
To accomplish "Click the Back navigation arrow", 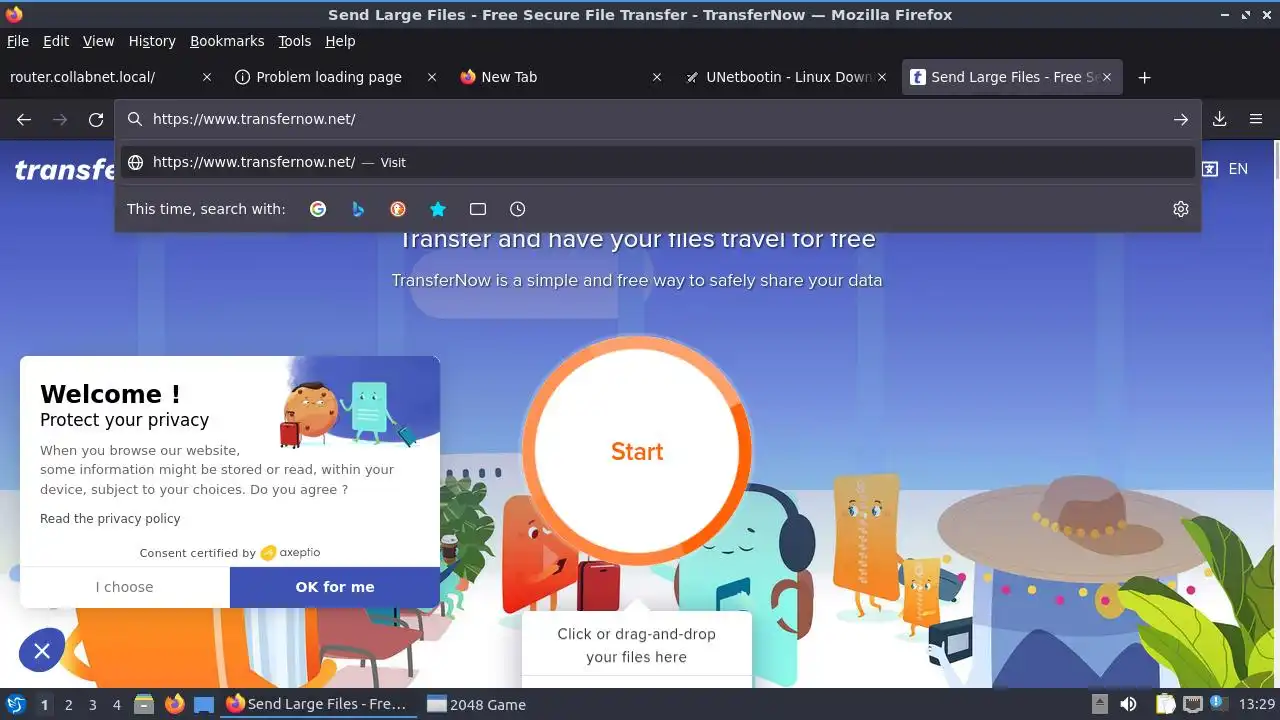I will pyautogui.click(x=24, y=119).
